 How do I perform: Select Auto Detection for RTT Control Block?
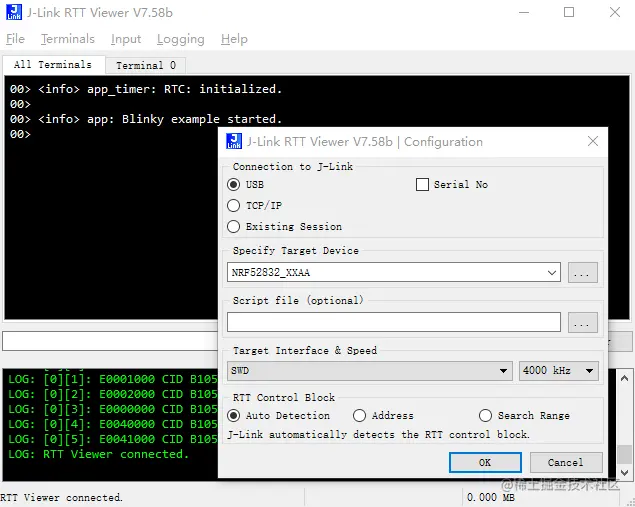coord(234,415)
